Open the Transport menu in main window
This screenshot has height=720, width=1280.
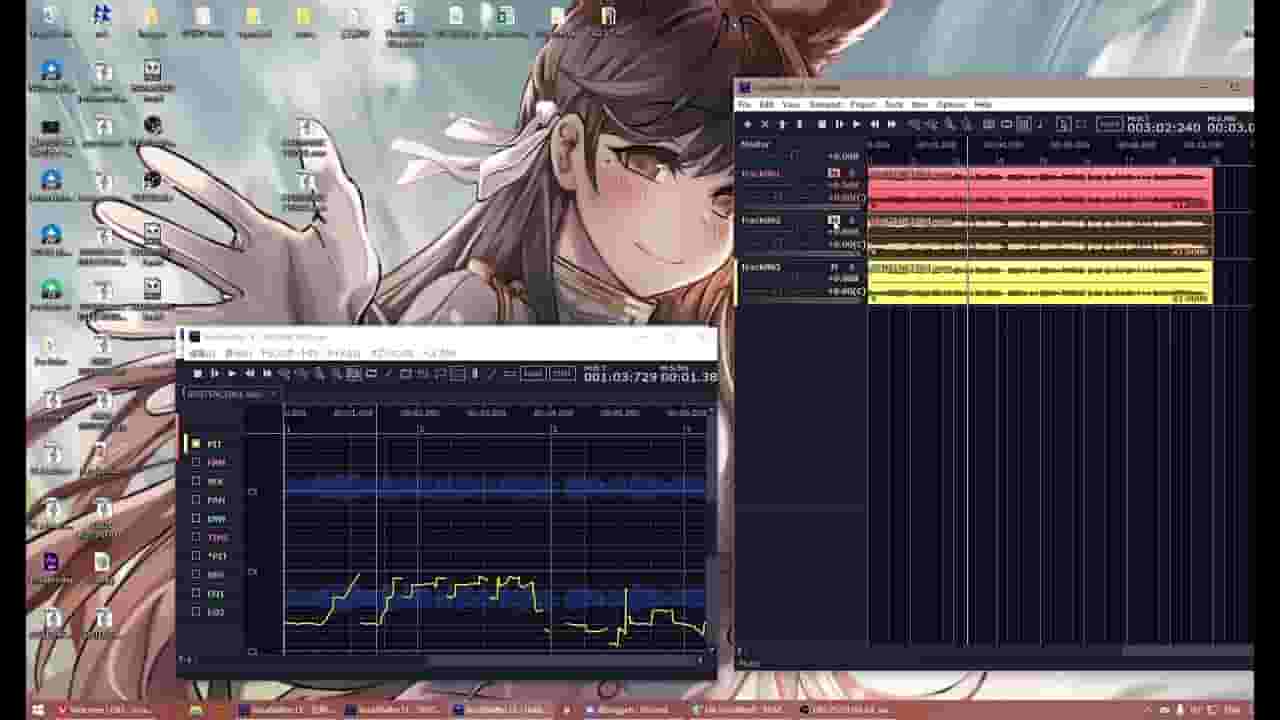825,104
